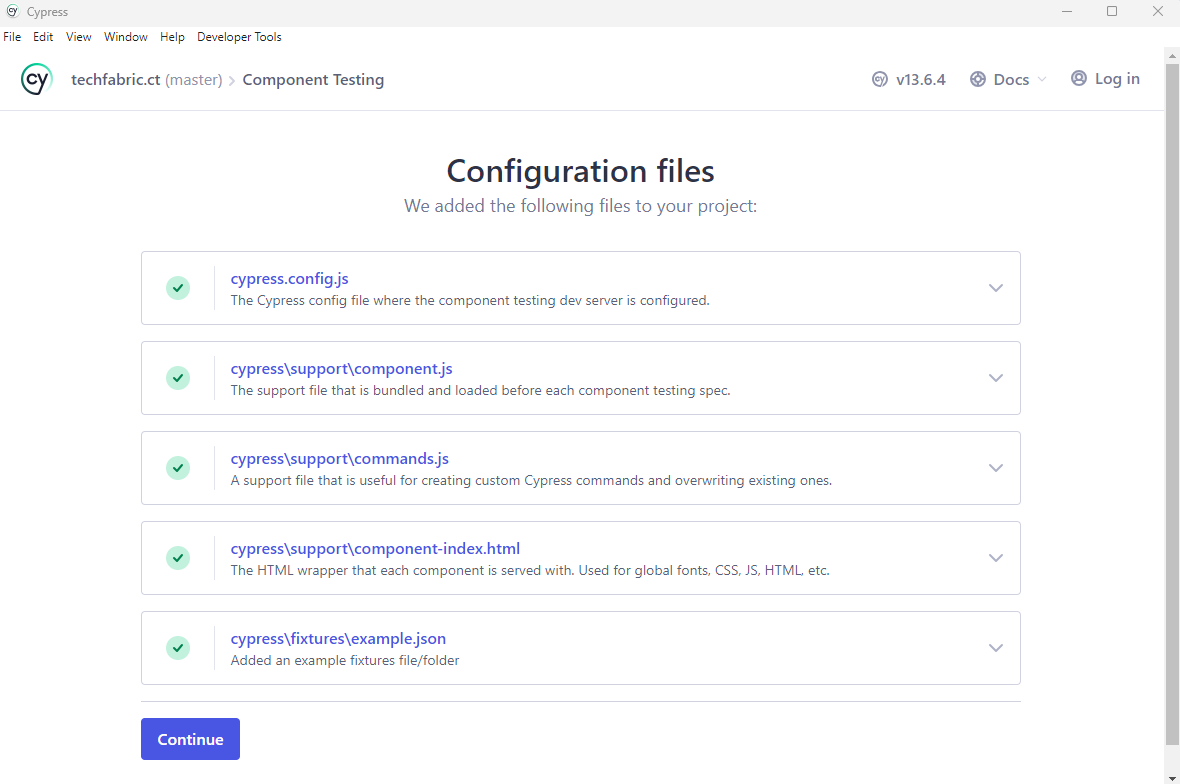
Task: Click the cypress\support\component.js file name
Action: pyautogui.click(x=341, y=369)
